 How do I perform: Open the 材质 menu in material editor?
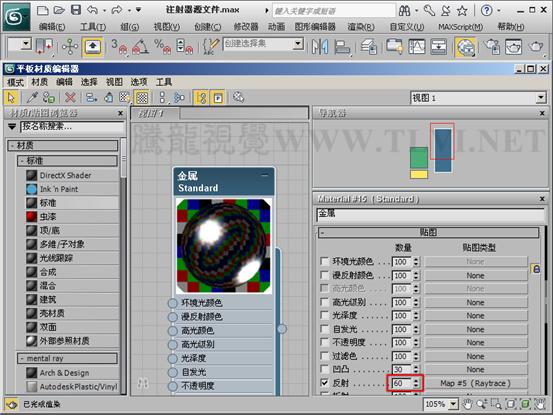39,82
